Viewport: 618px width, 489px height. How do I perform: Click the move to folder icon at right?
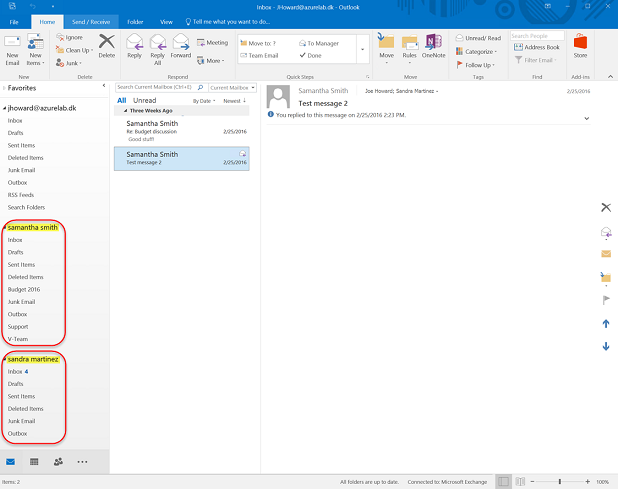click(605, 277)
